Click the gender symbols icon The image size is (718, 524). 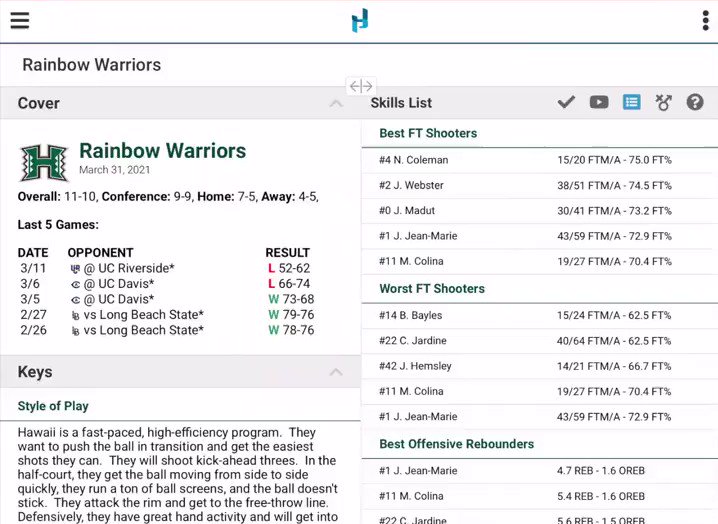pos(663,102)
